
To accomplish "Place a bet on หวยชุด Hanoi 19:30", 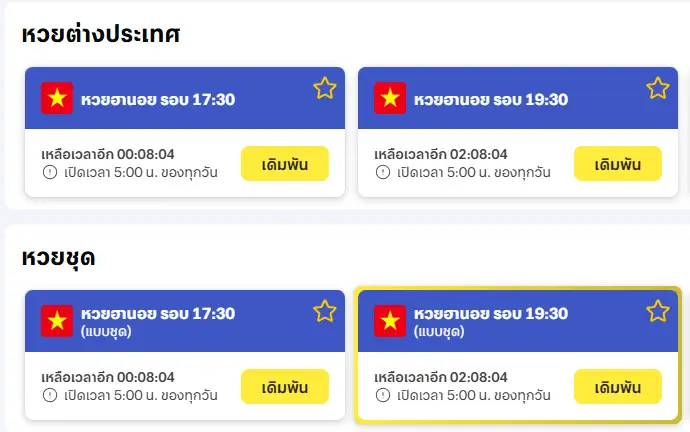I will point(618,387).
